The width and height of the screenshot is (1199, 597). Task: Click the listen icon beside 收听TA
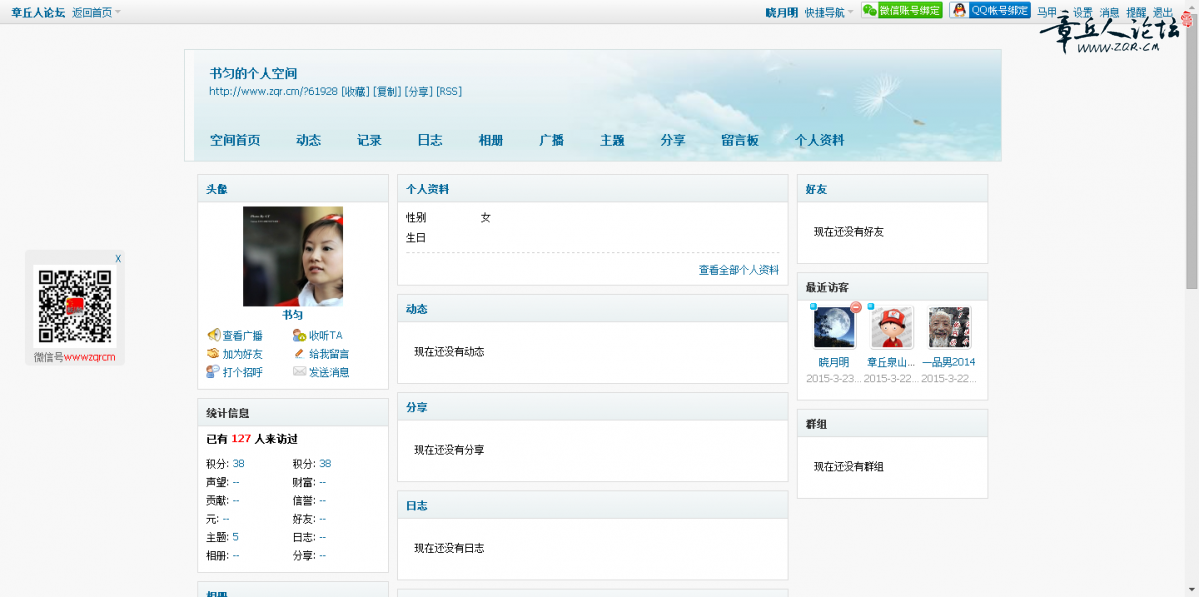pyautogui.click(x=299, y=335)
